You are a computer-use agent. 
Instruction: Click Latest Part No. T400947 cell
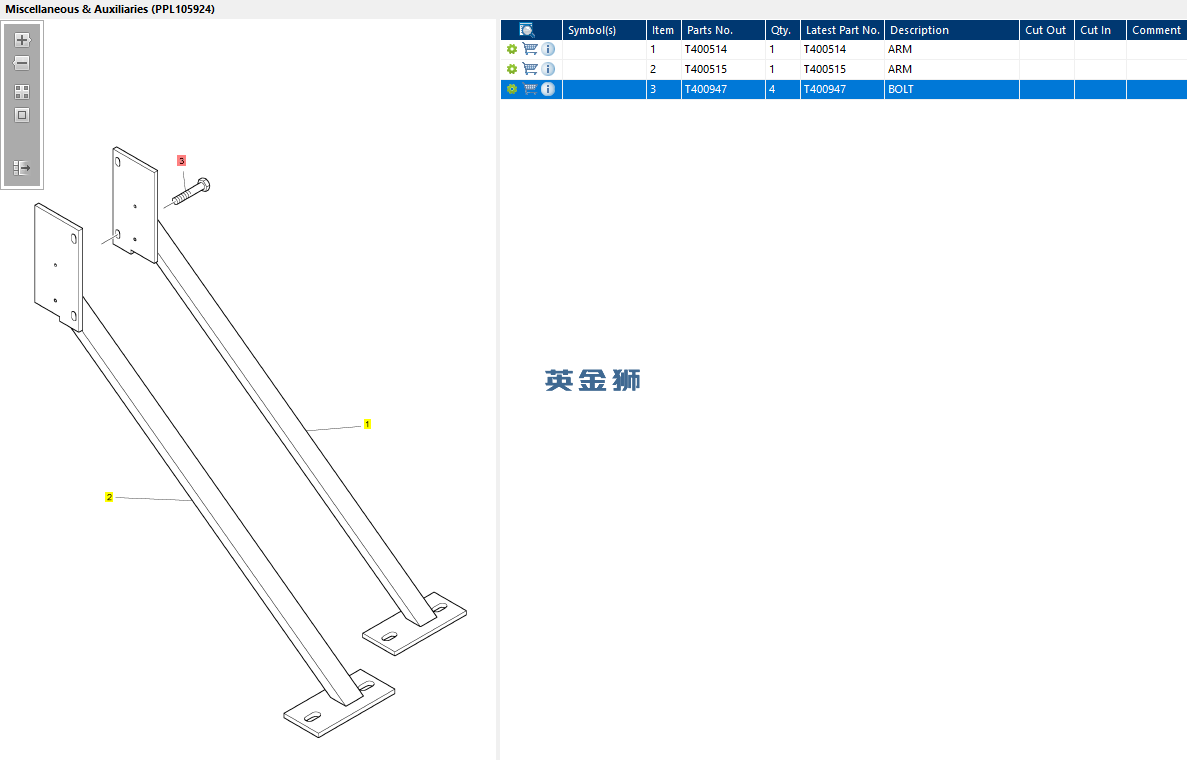(843, 89)
